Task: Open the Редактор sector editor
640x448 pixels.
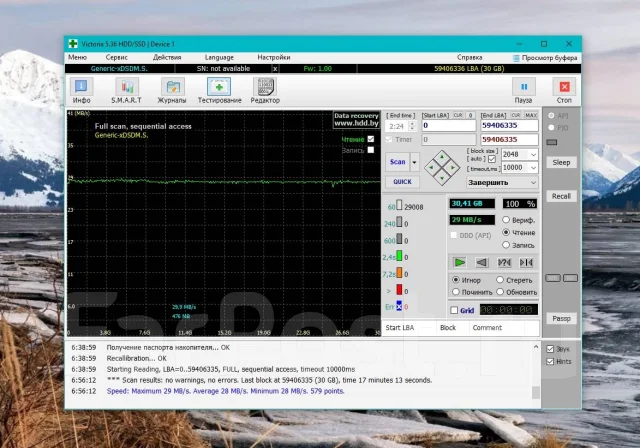Action: coord(265,91)
